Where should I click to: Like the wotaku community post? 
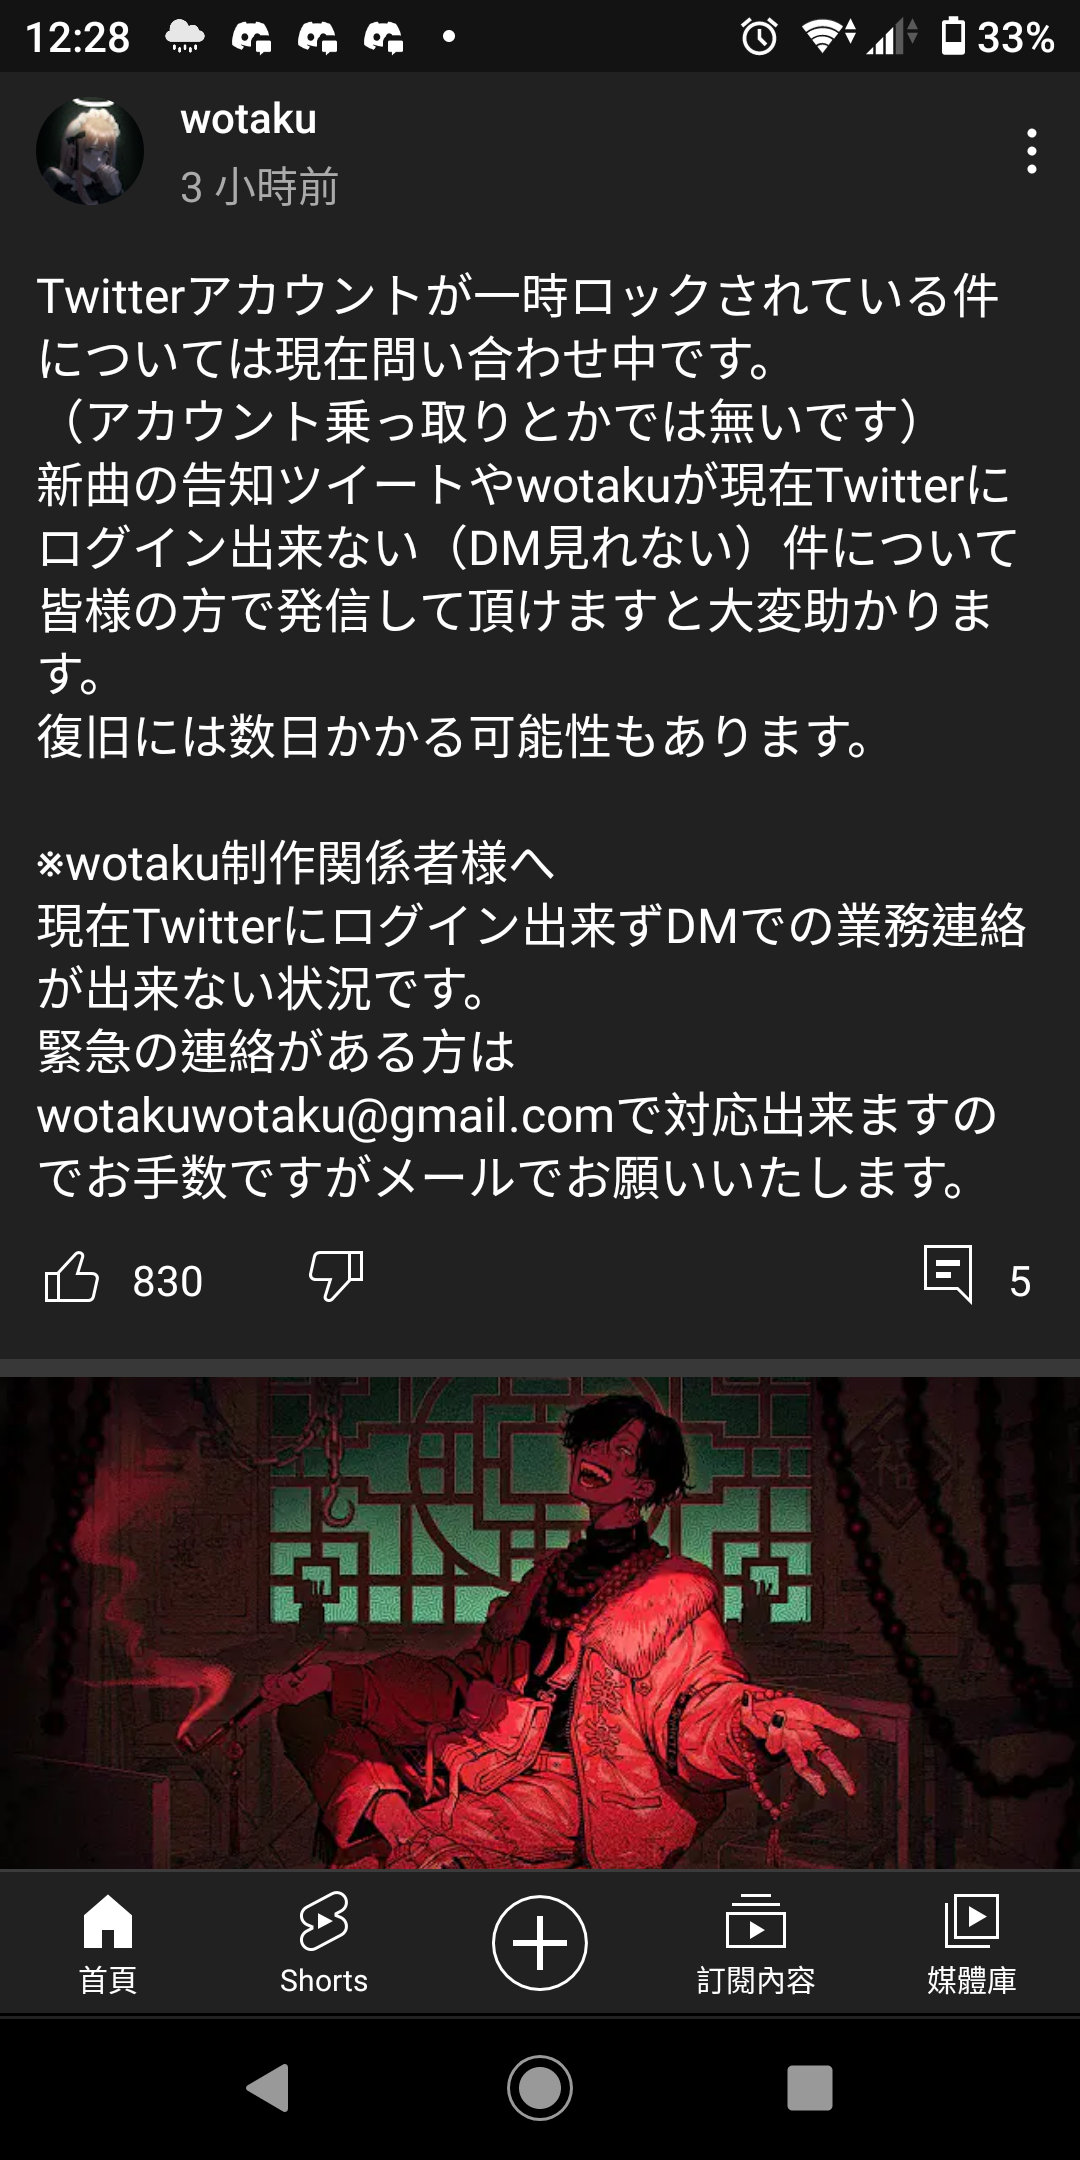pos(72,1277)
